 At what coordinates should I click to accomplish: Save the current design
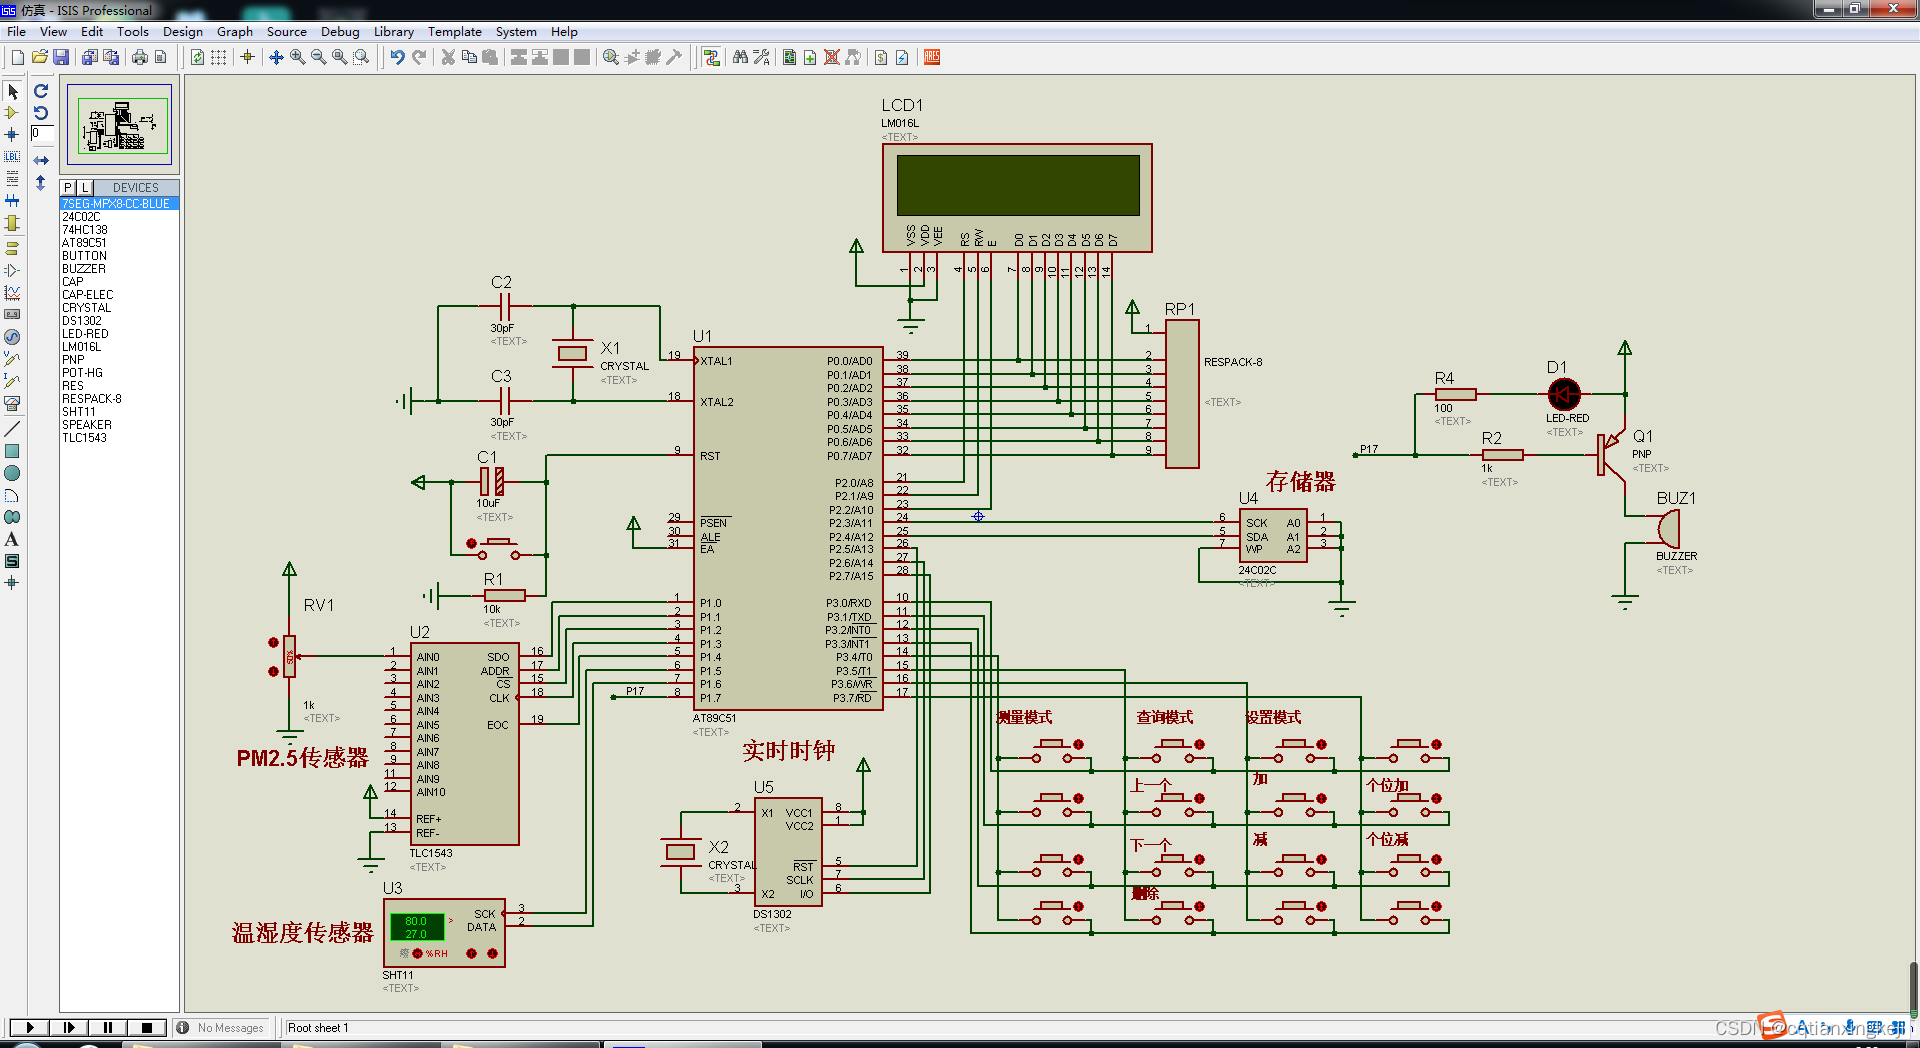61,57
